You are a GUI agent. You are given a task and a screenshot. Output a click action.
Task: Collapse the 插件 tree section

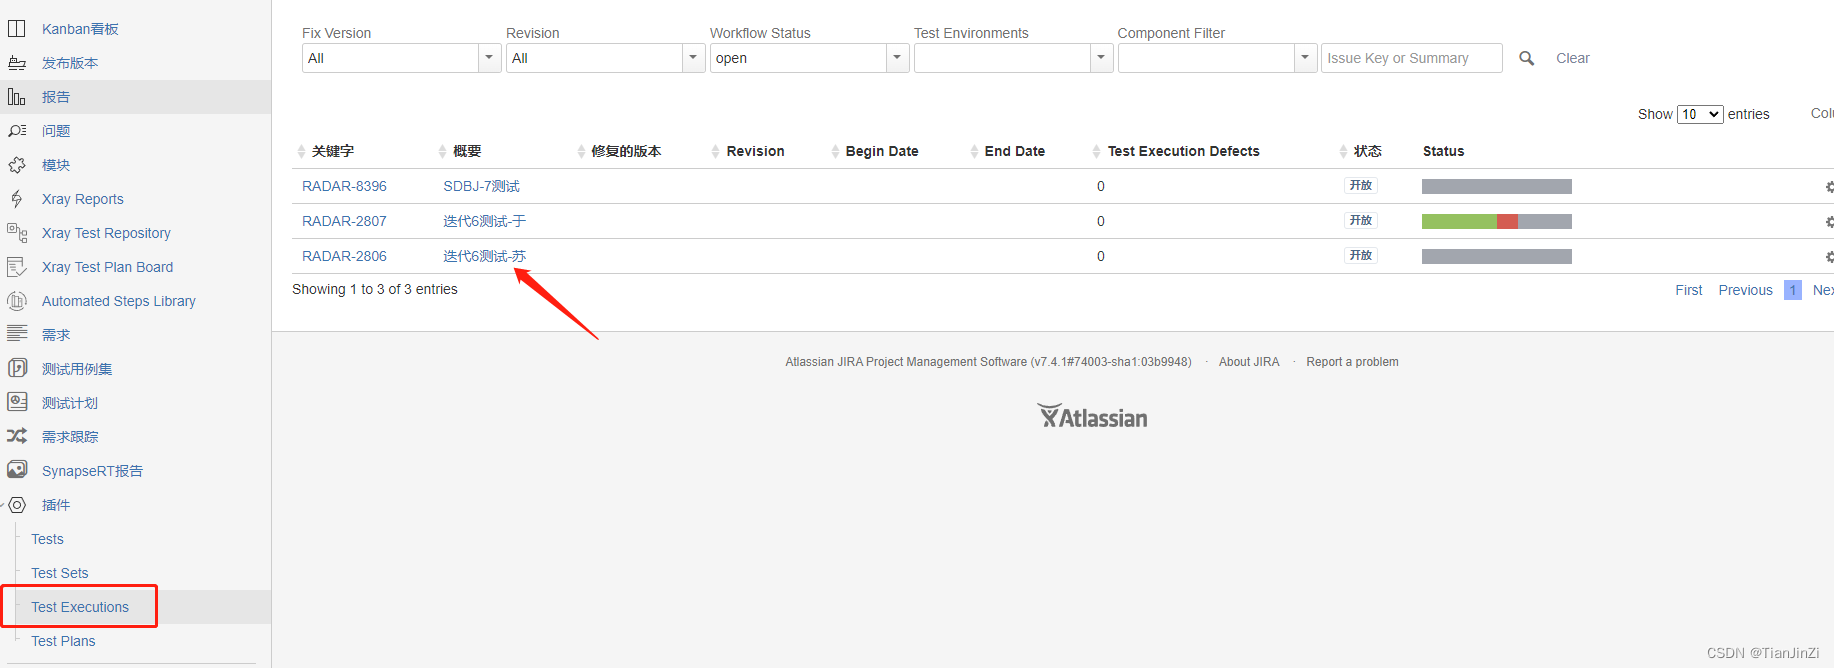(x=3, y=505)
